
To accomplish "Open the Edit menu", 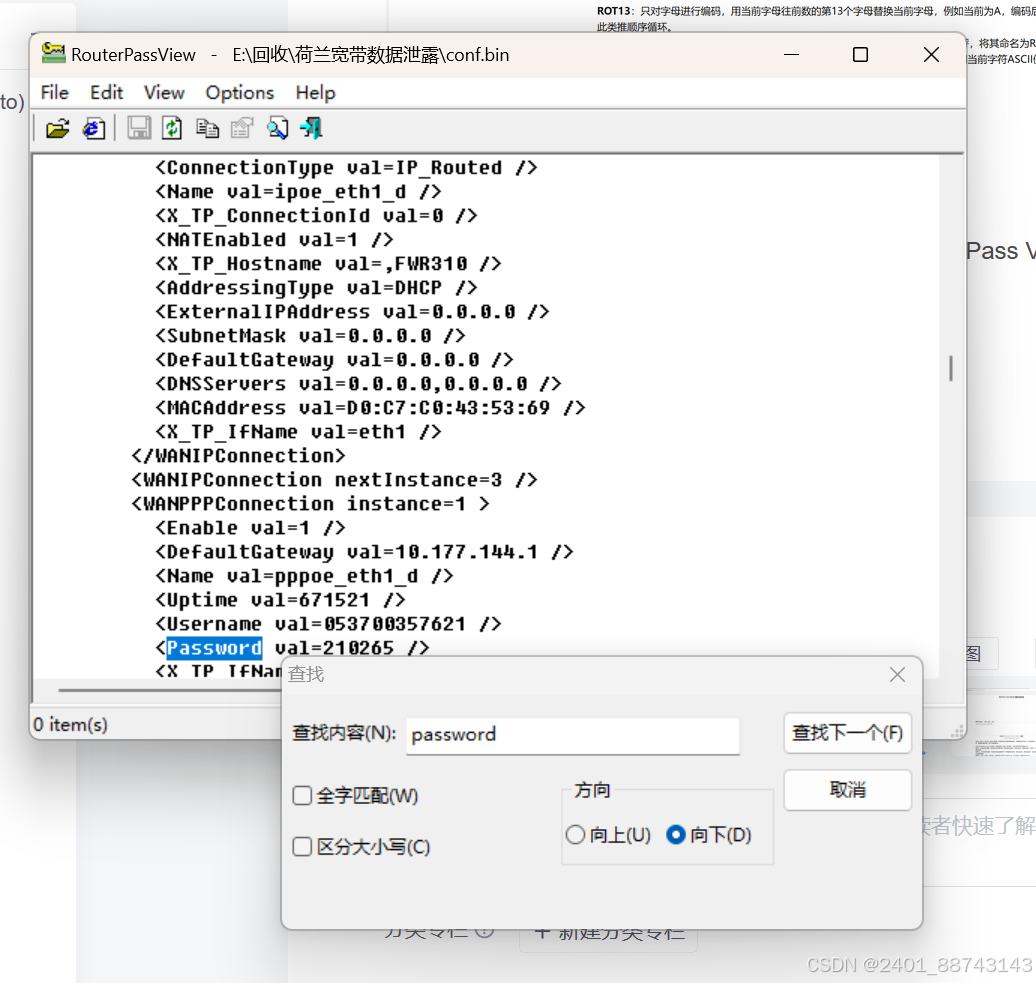I will [106, 92].
